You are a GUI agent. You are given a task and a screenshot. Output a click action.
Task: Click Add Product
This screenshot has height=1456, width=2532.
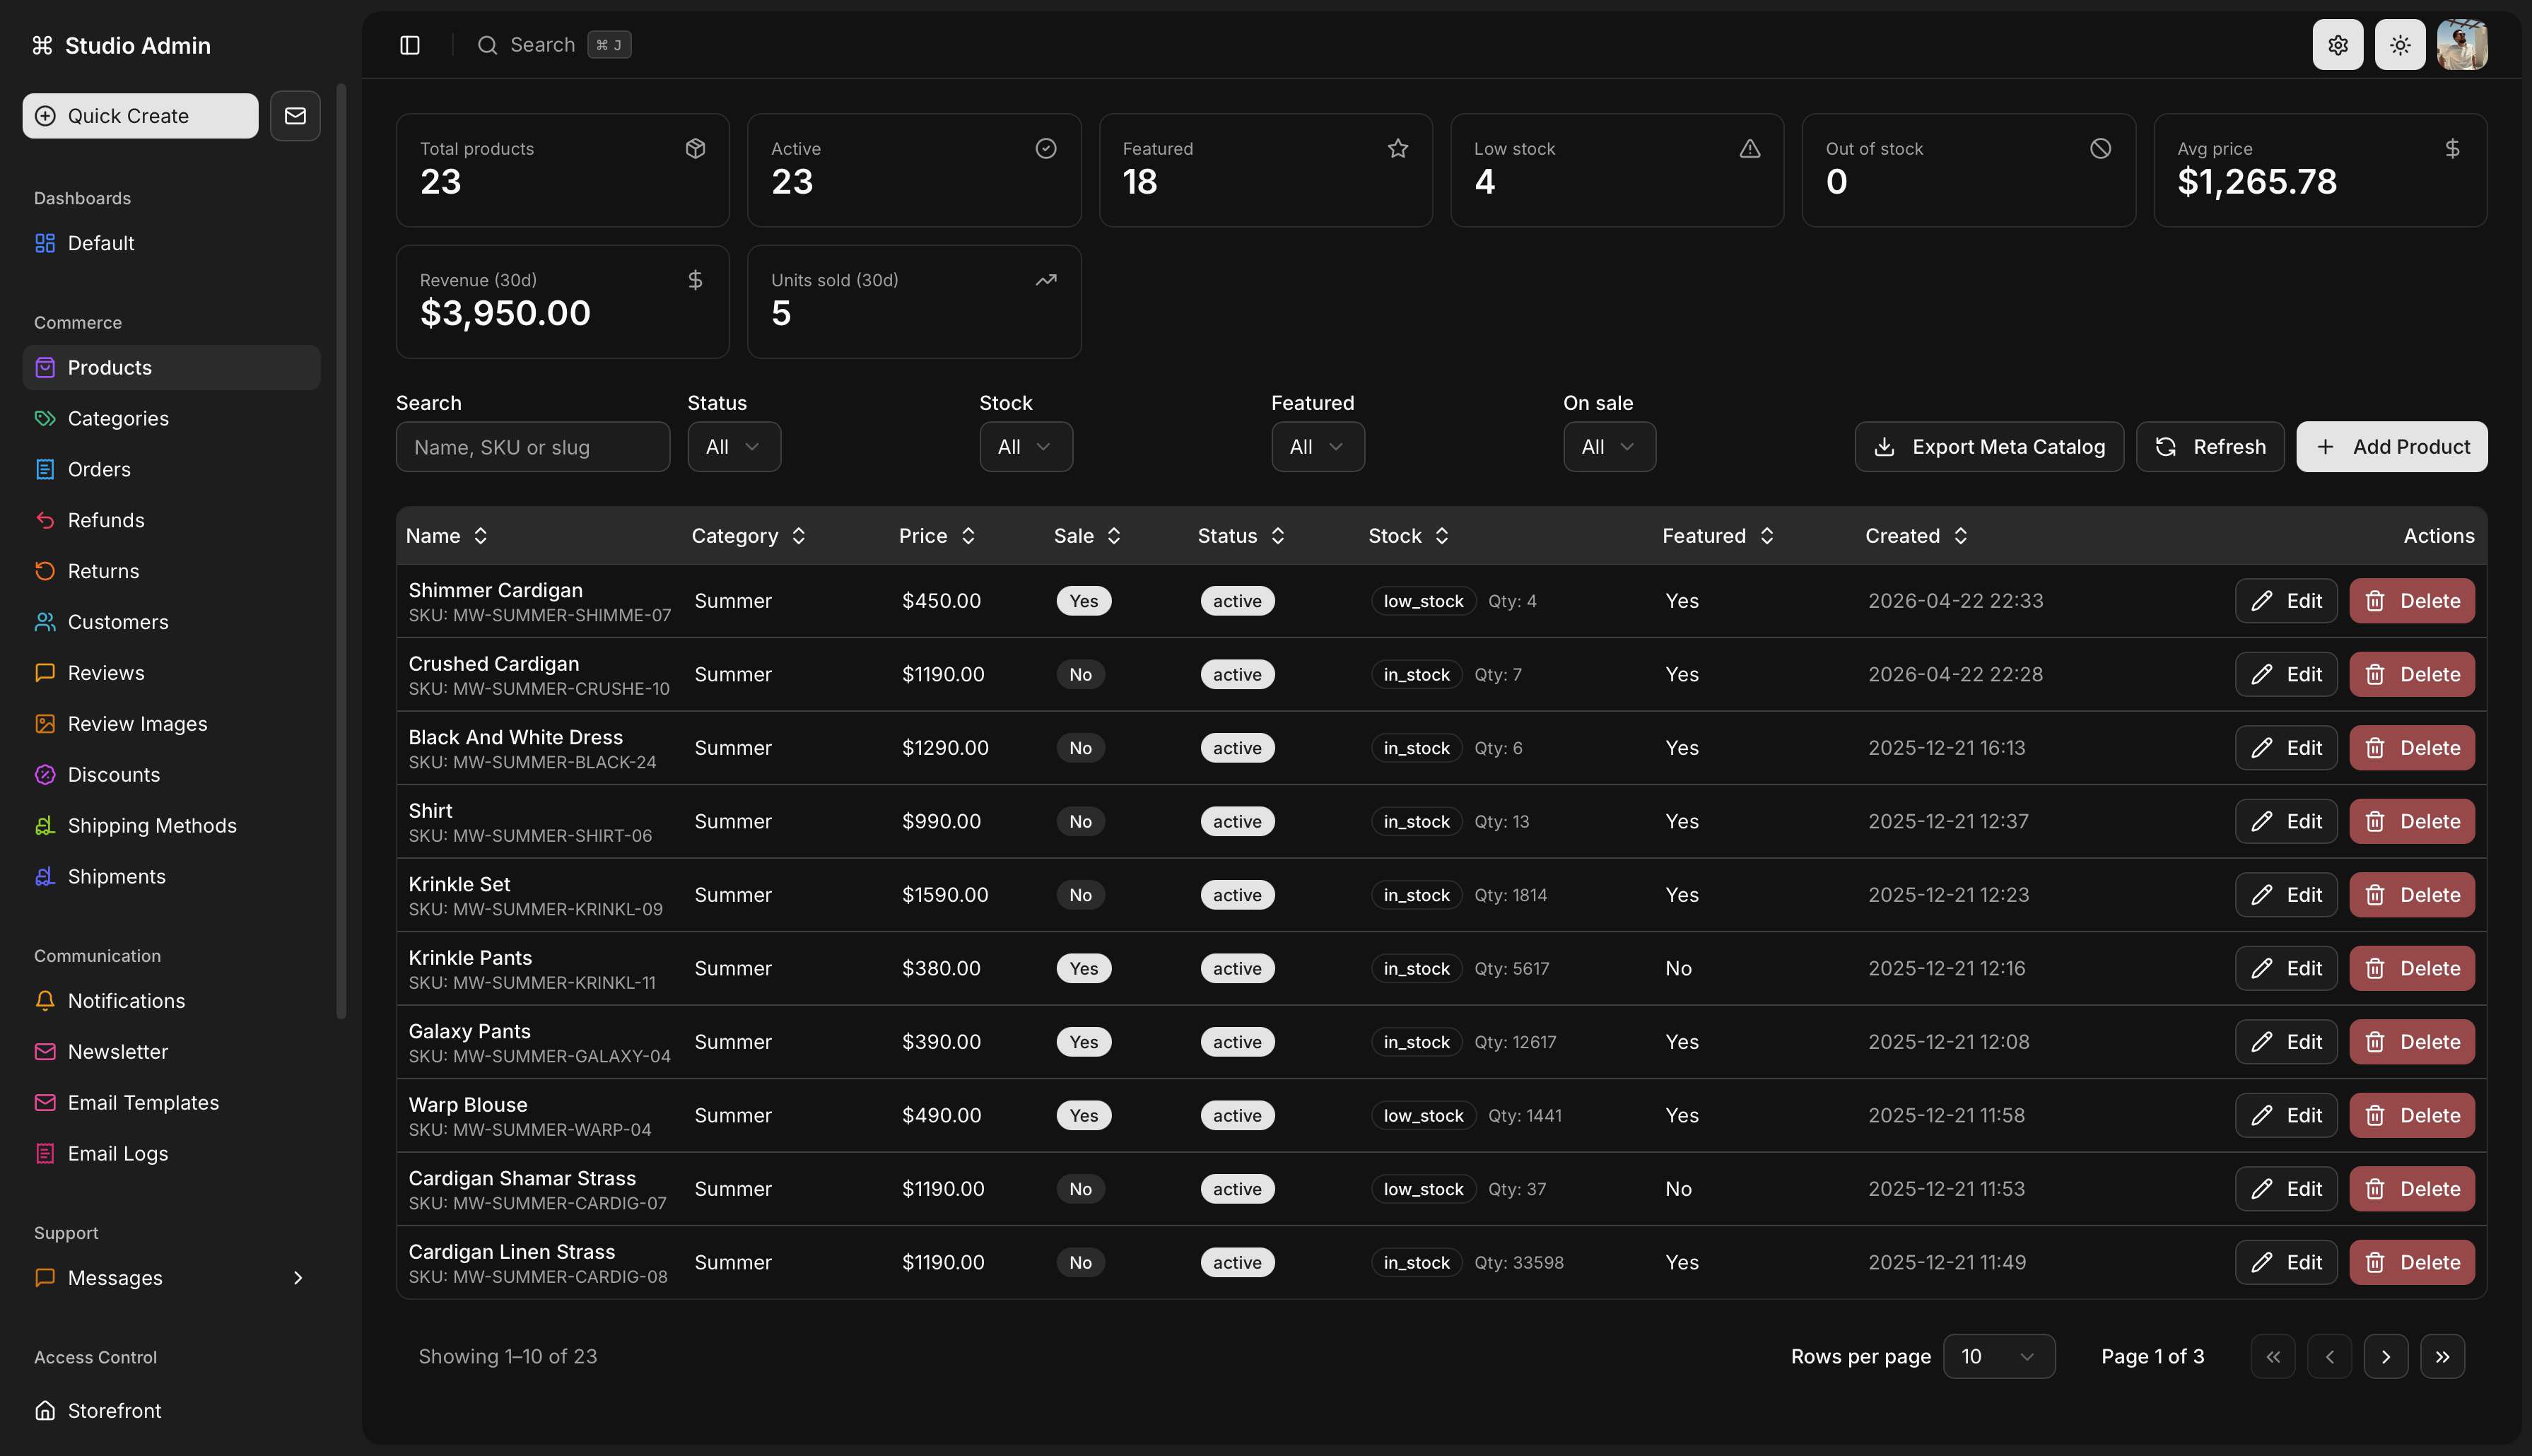click(2392, 447)
